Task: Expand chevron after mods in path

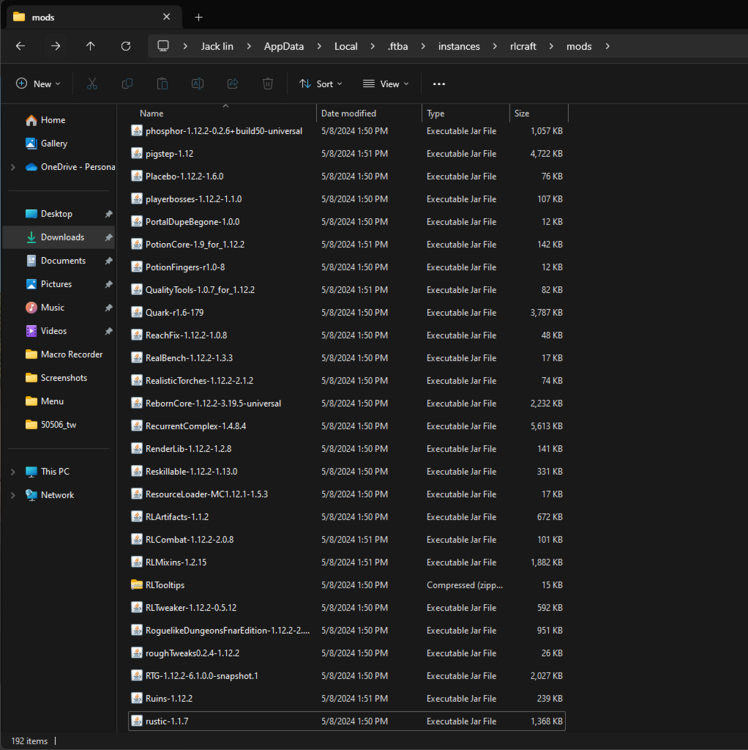Action: coord(607,46)
